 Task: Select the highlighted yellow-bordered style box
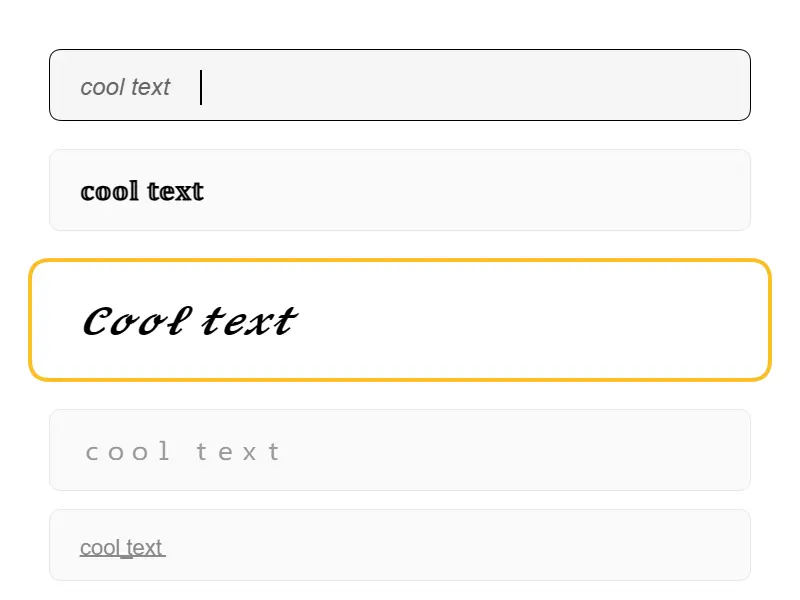tap(400, 320)
